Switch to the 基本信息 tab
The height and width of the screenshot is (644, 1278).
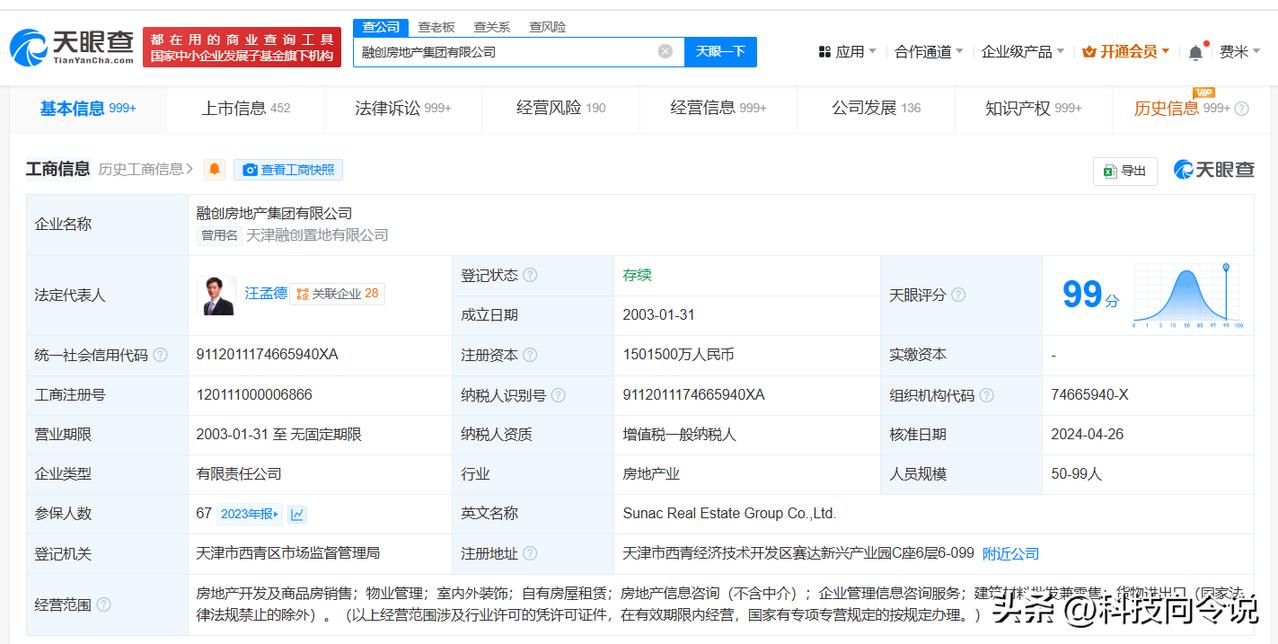click(x=88, y=108)
